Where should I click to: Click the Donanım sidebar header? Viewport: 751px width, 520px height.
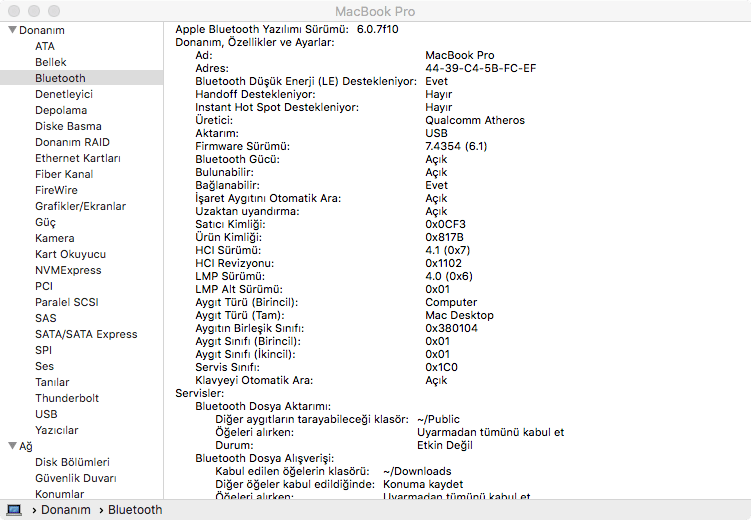[x=42, y=30]
